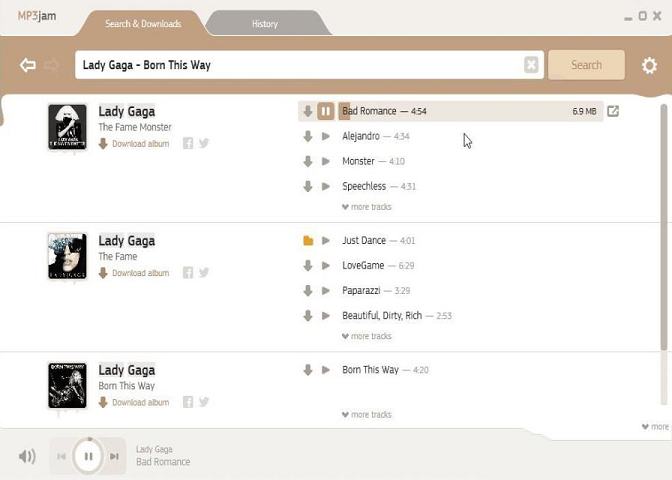The image size is (672, 480).
Task: Download the Beautiful, Dirty, Rich track
Action: [308, 316]
